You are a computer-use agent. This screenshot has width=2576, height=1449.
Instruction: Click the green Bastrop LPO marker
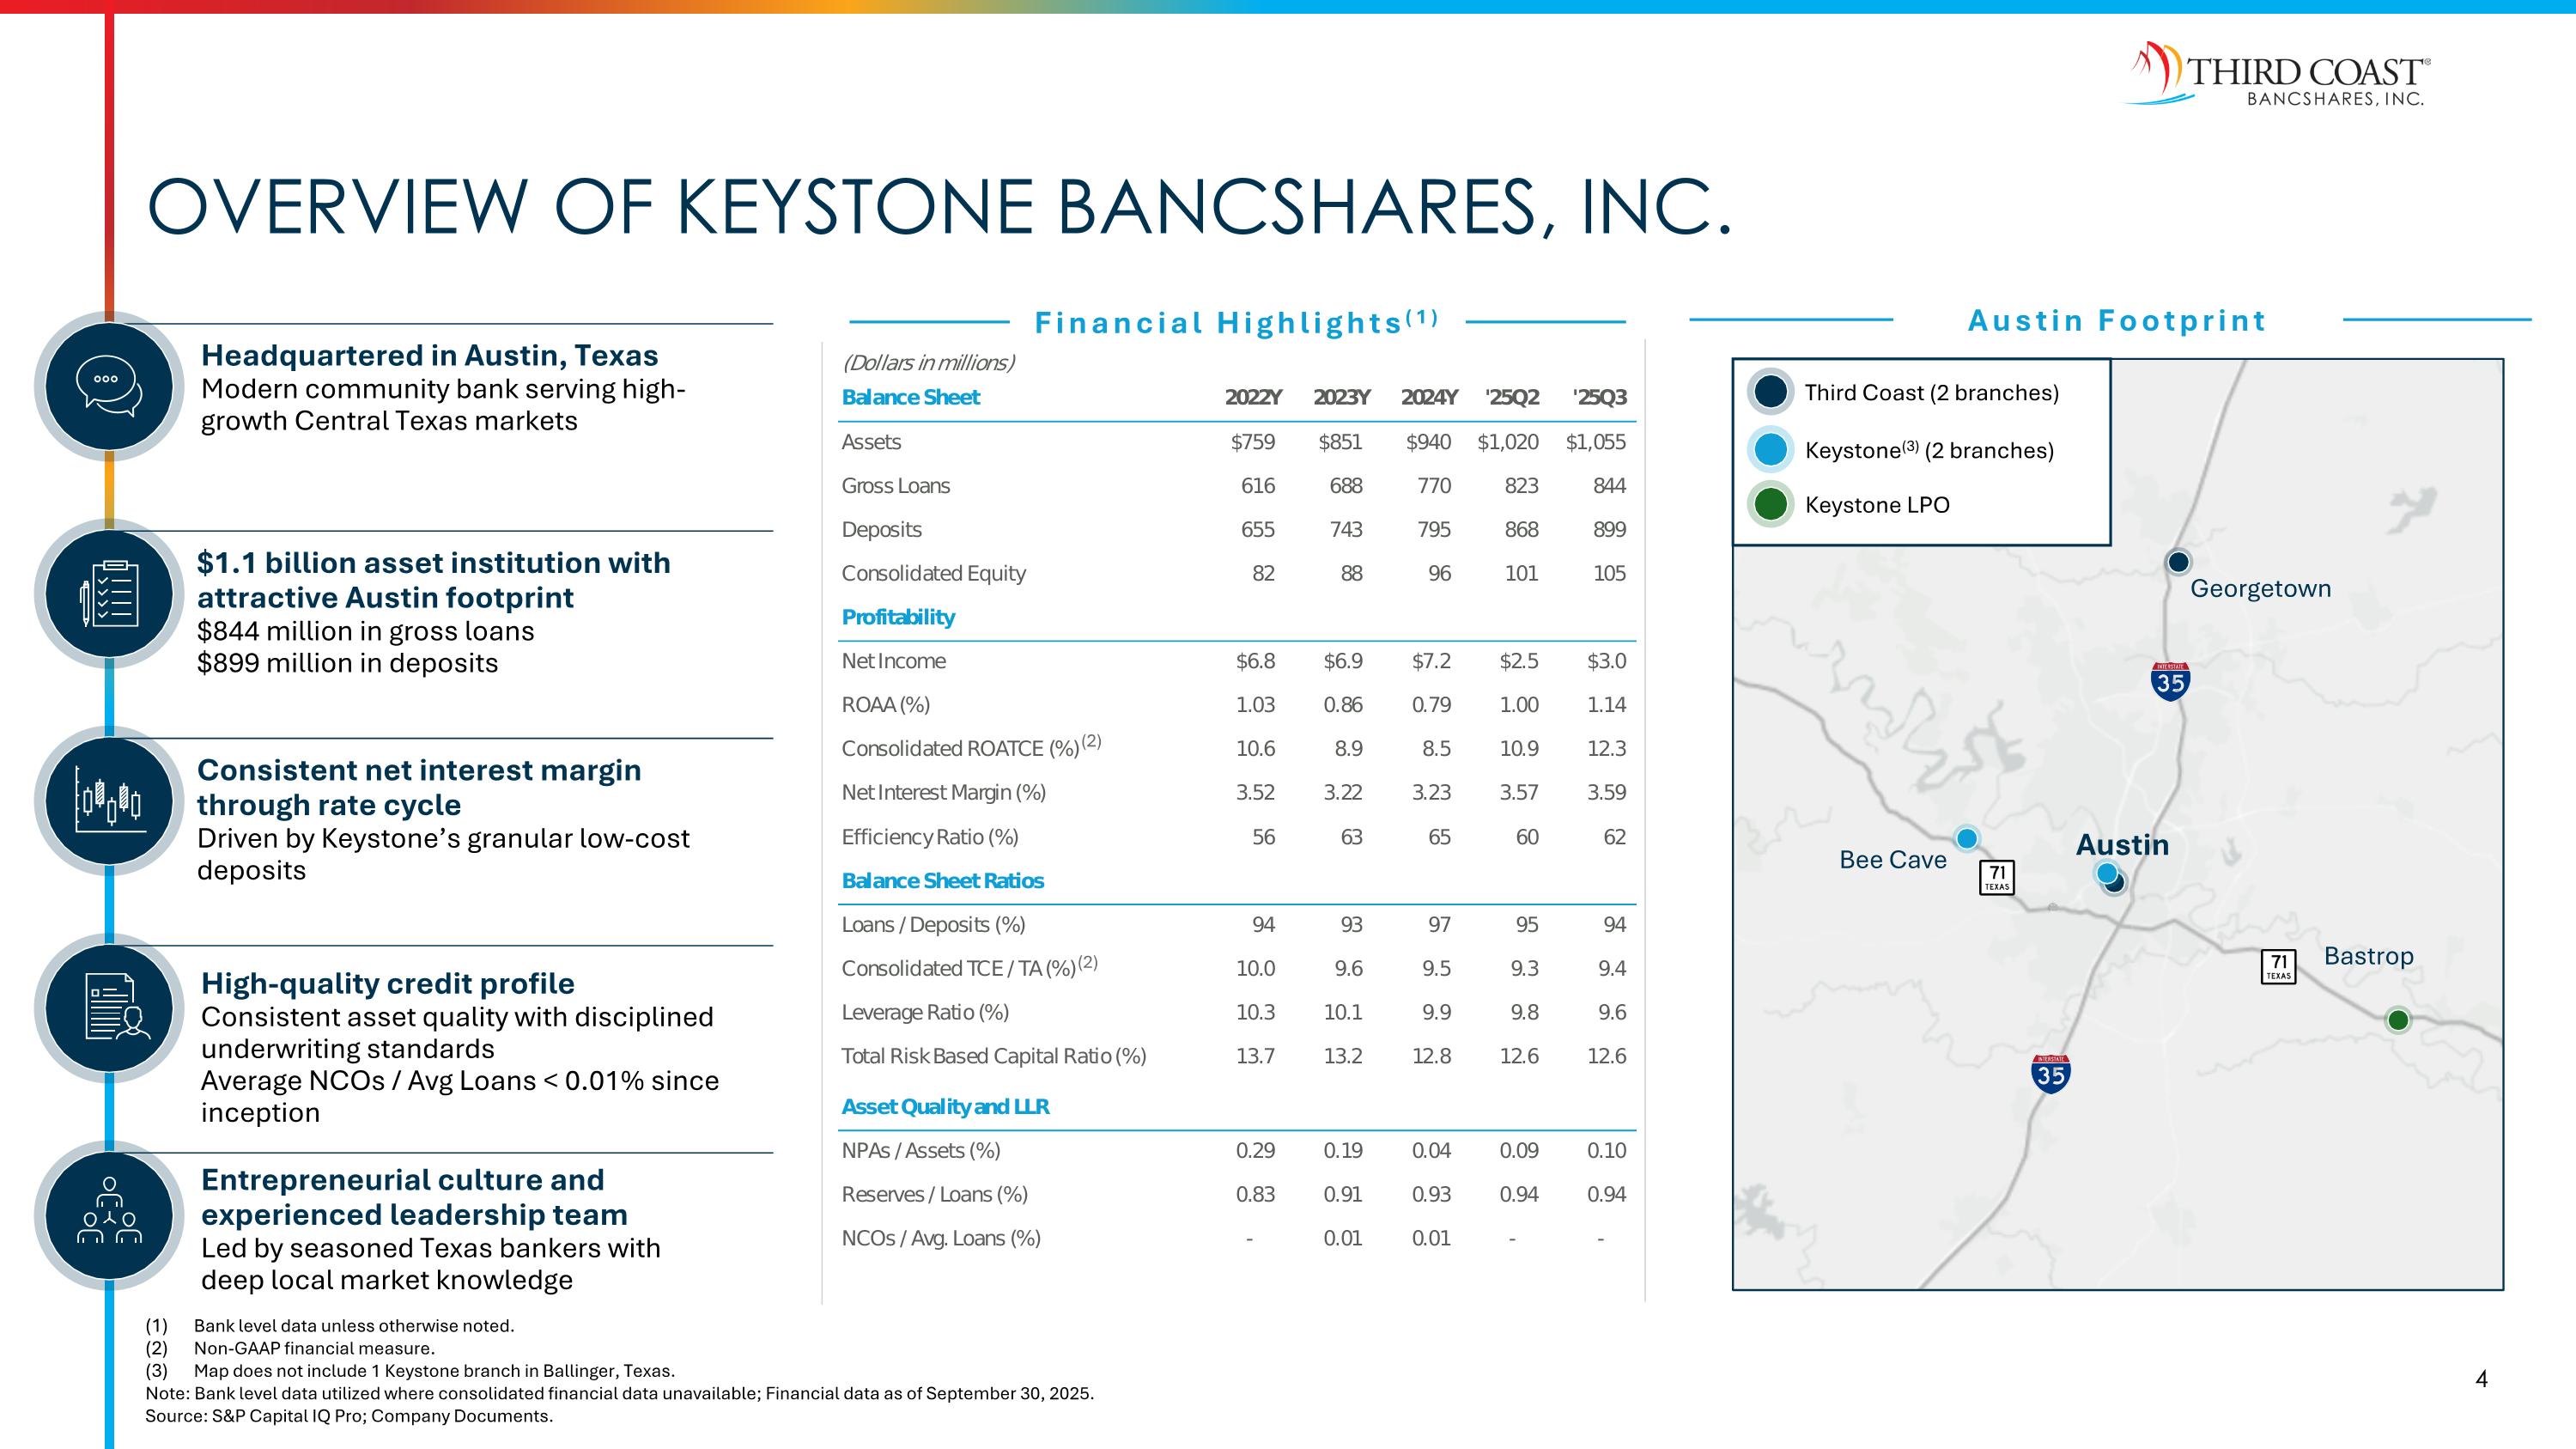[2397, 1020]
